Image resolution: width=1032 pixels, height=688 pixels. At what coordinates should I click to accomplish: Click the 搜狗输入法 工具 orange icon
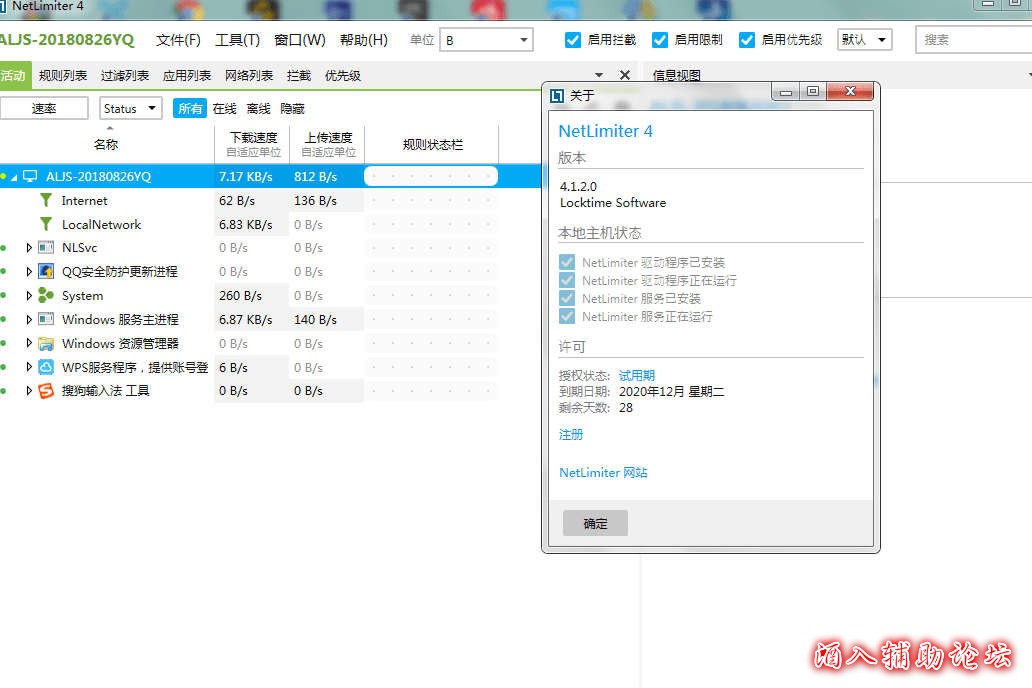(46, 391)
